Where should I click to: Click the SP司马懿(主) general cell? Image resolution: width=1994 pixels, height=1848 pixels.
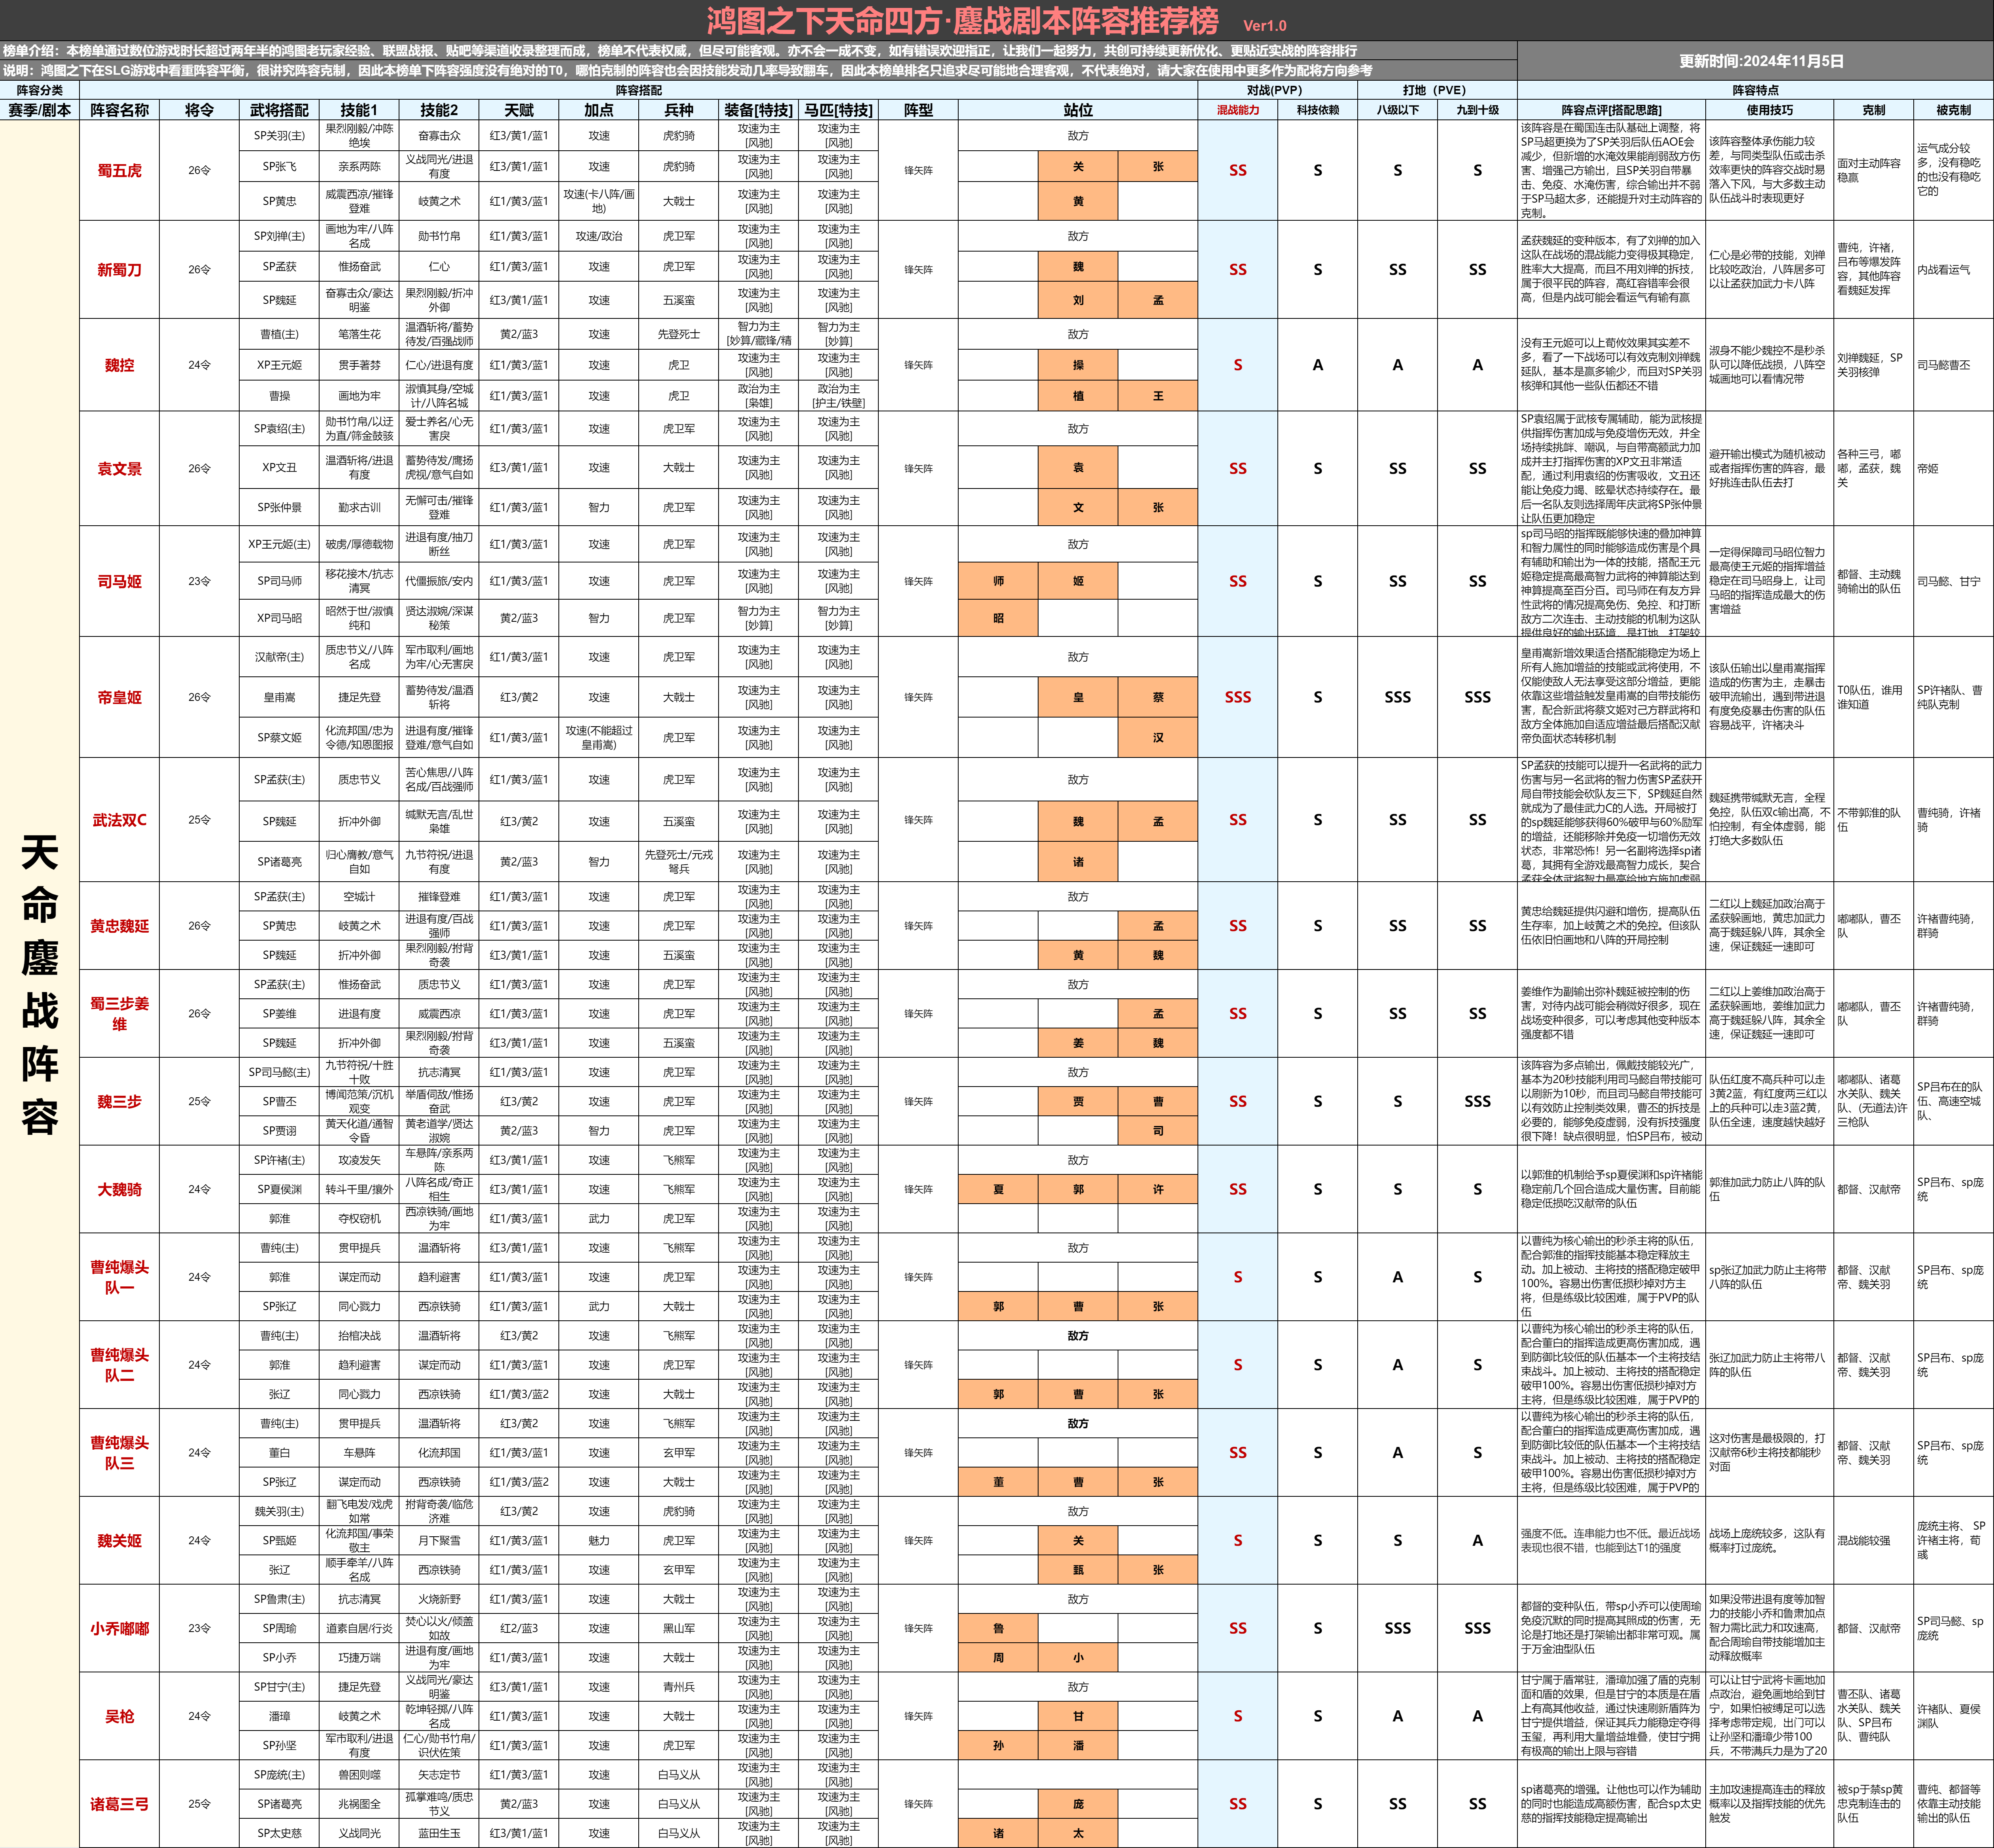[279, 1072]
